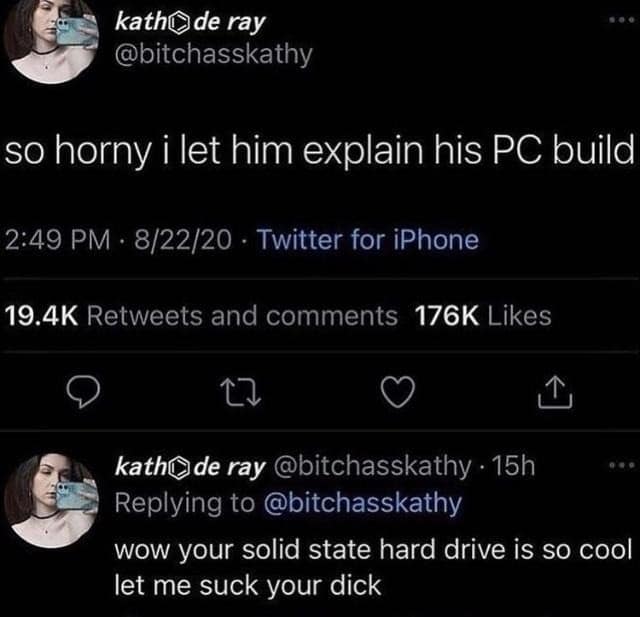View the 19.4K Retweets and comments
640x617 pixels.
click(201, 316)
